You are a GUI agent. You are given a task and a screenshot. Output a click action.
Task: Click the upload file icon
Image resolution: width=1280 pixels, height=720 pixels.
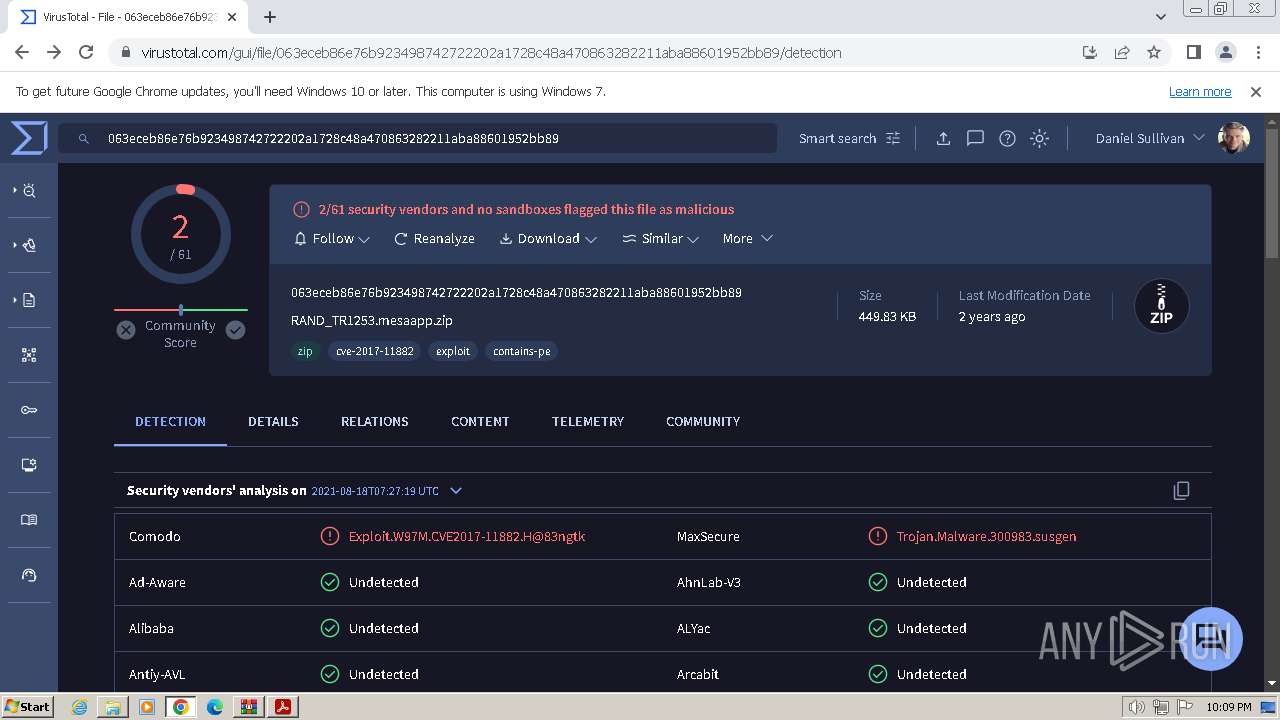tap(943, 138)
